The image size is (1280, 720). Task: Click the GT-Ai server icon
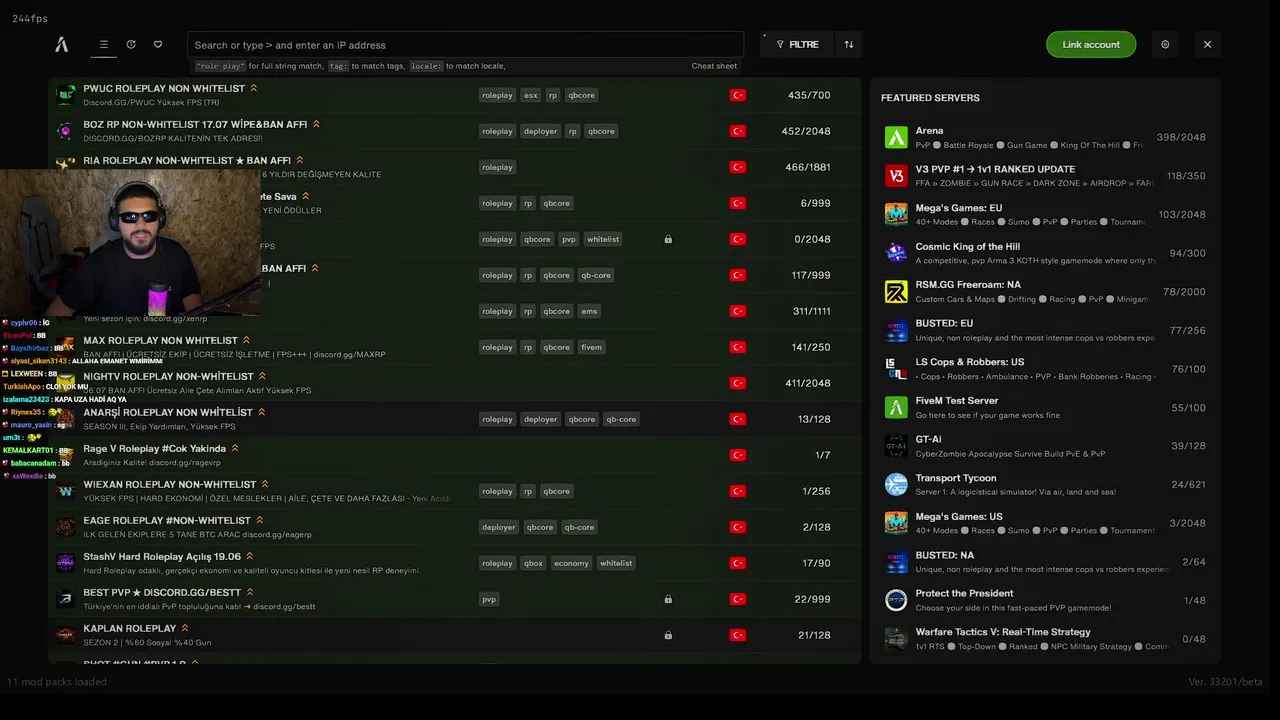[x=896, y=445]
